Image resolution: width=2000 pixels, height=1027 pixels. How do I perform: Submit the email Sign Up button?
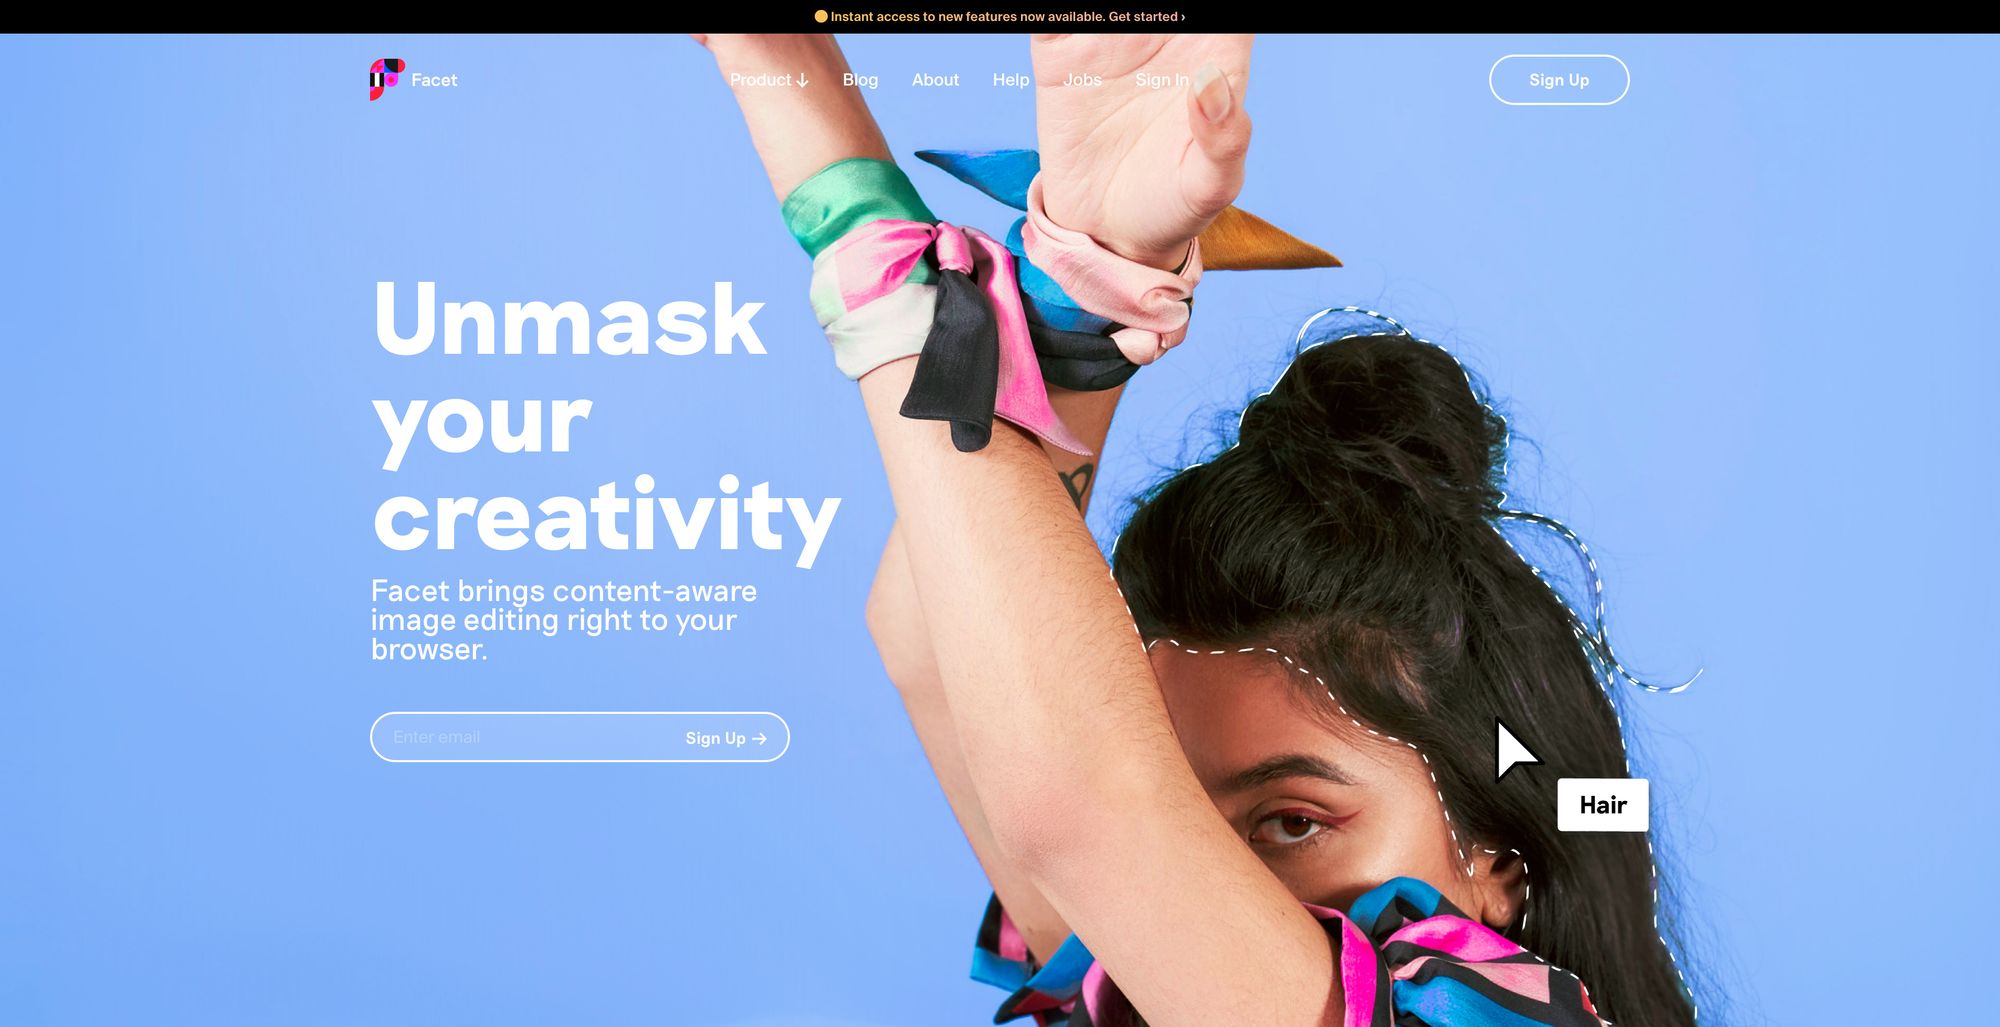pos(726,738)
